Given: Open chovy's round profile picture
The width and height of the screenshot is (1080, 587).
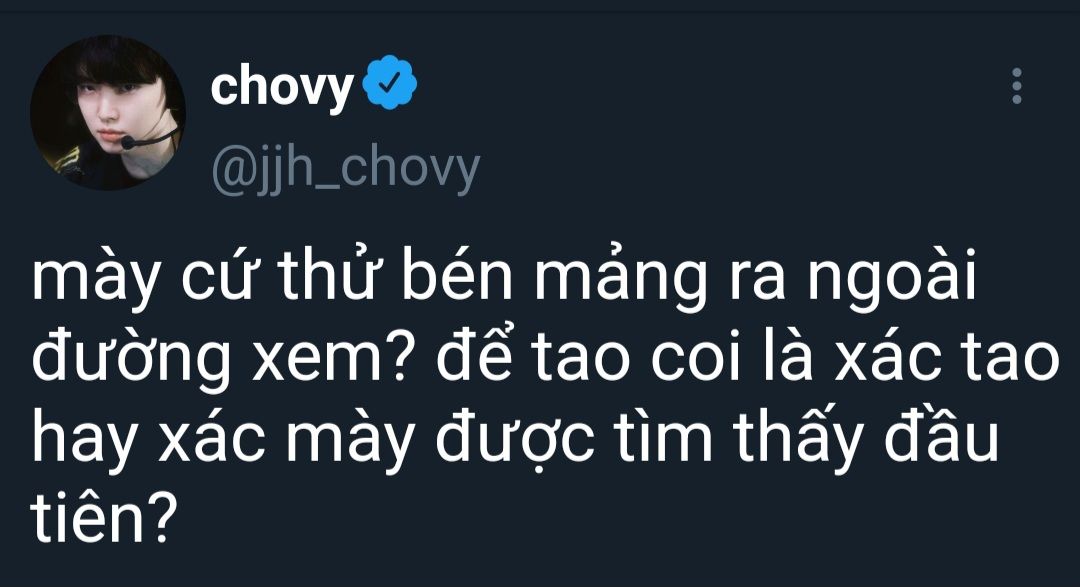Looking at the screenshot, I should pyautogui.click(x=108, y=112).
